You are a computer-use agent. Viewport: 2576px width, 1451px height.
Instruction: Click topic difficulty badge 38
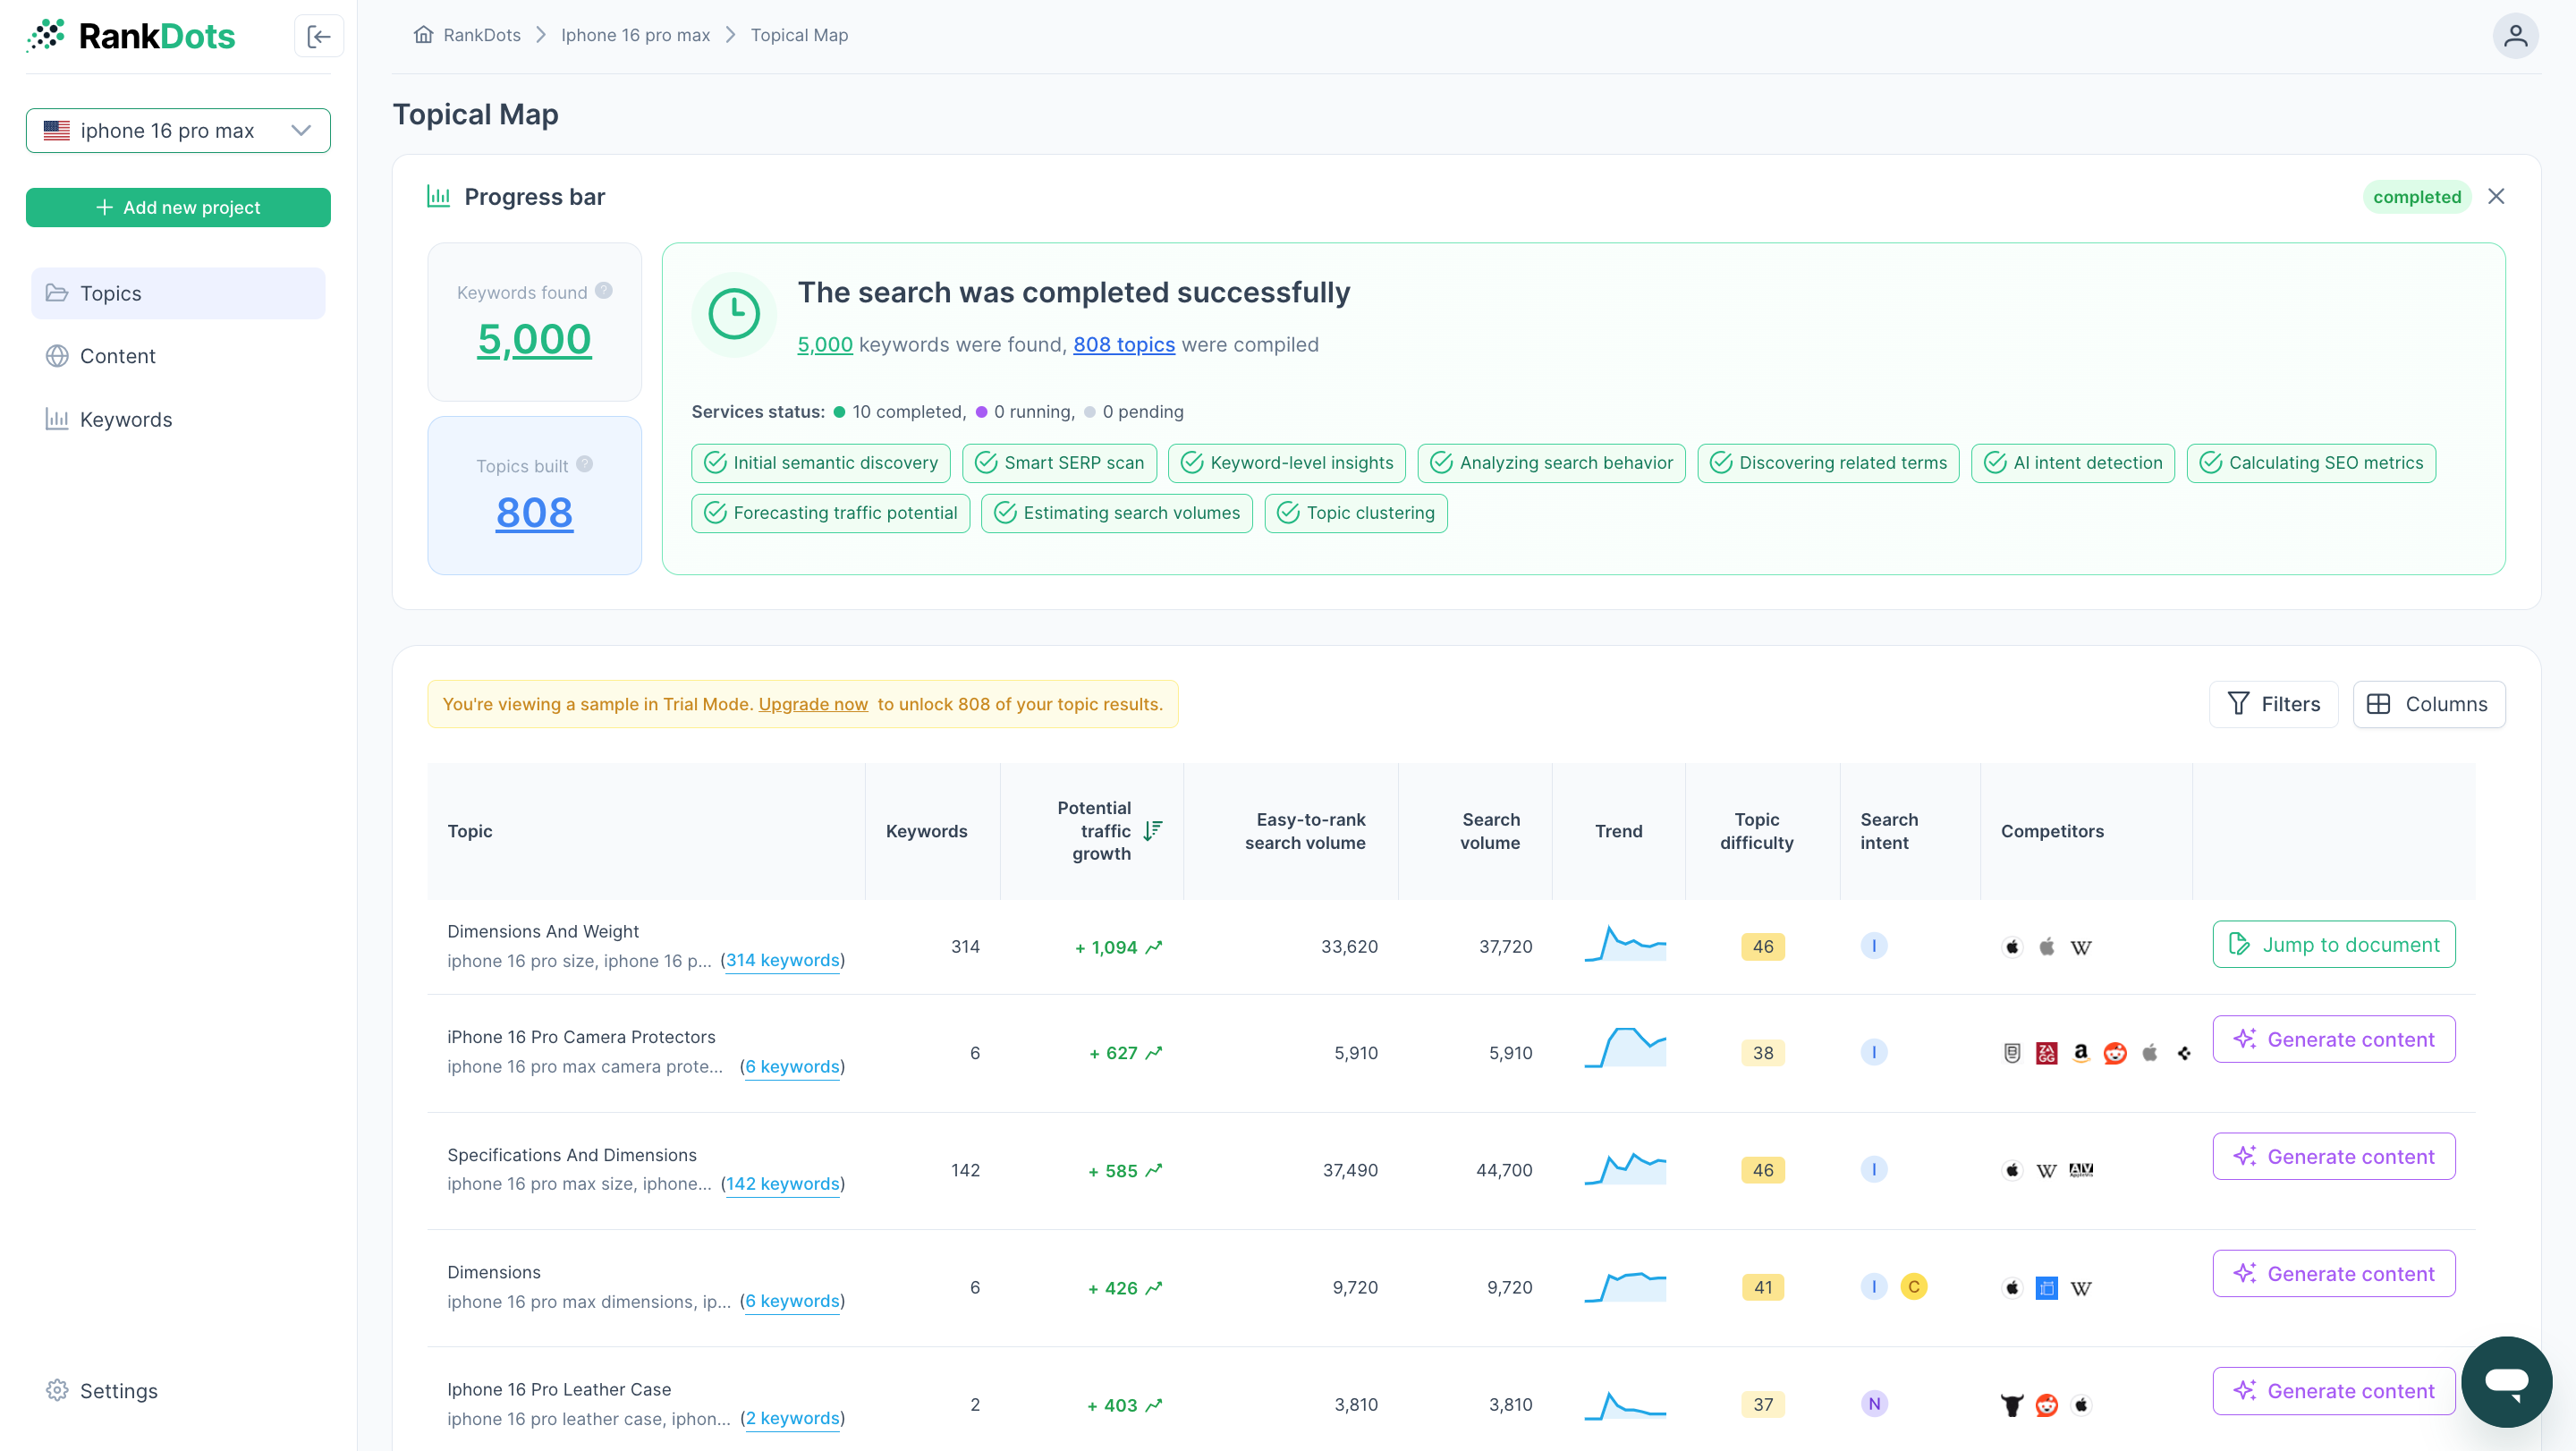click(1762, 1053)
